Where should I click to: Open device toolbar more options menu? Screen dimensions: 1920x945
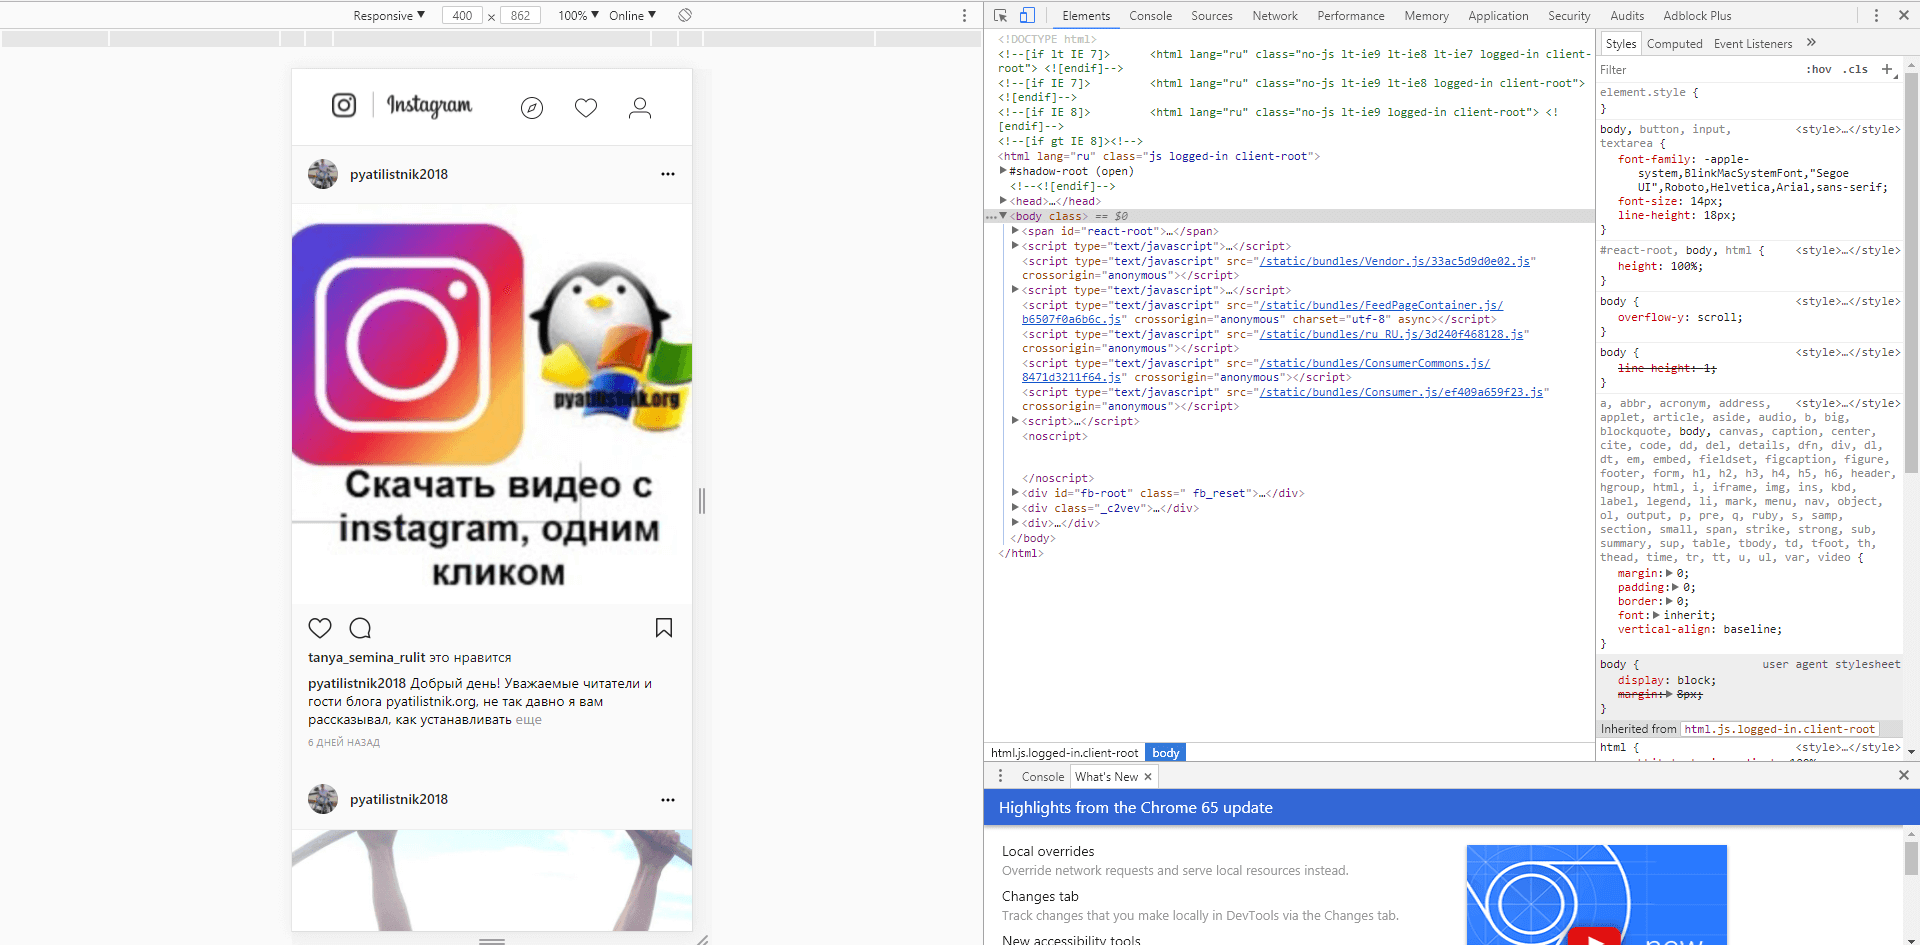[x=964, y=15]
